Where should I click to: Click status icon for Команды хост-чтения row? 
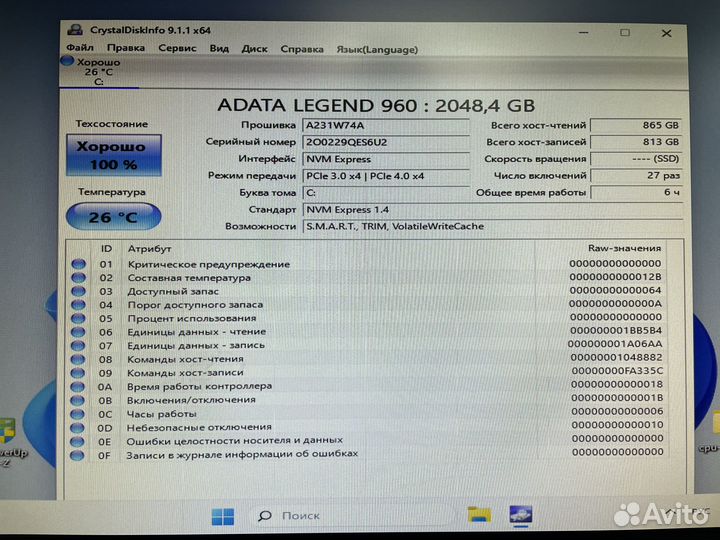coord(78,359)
